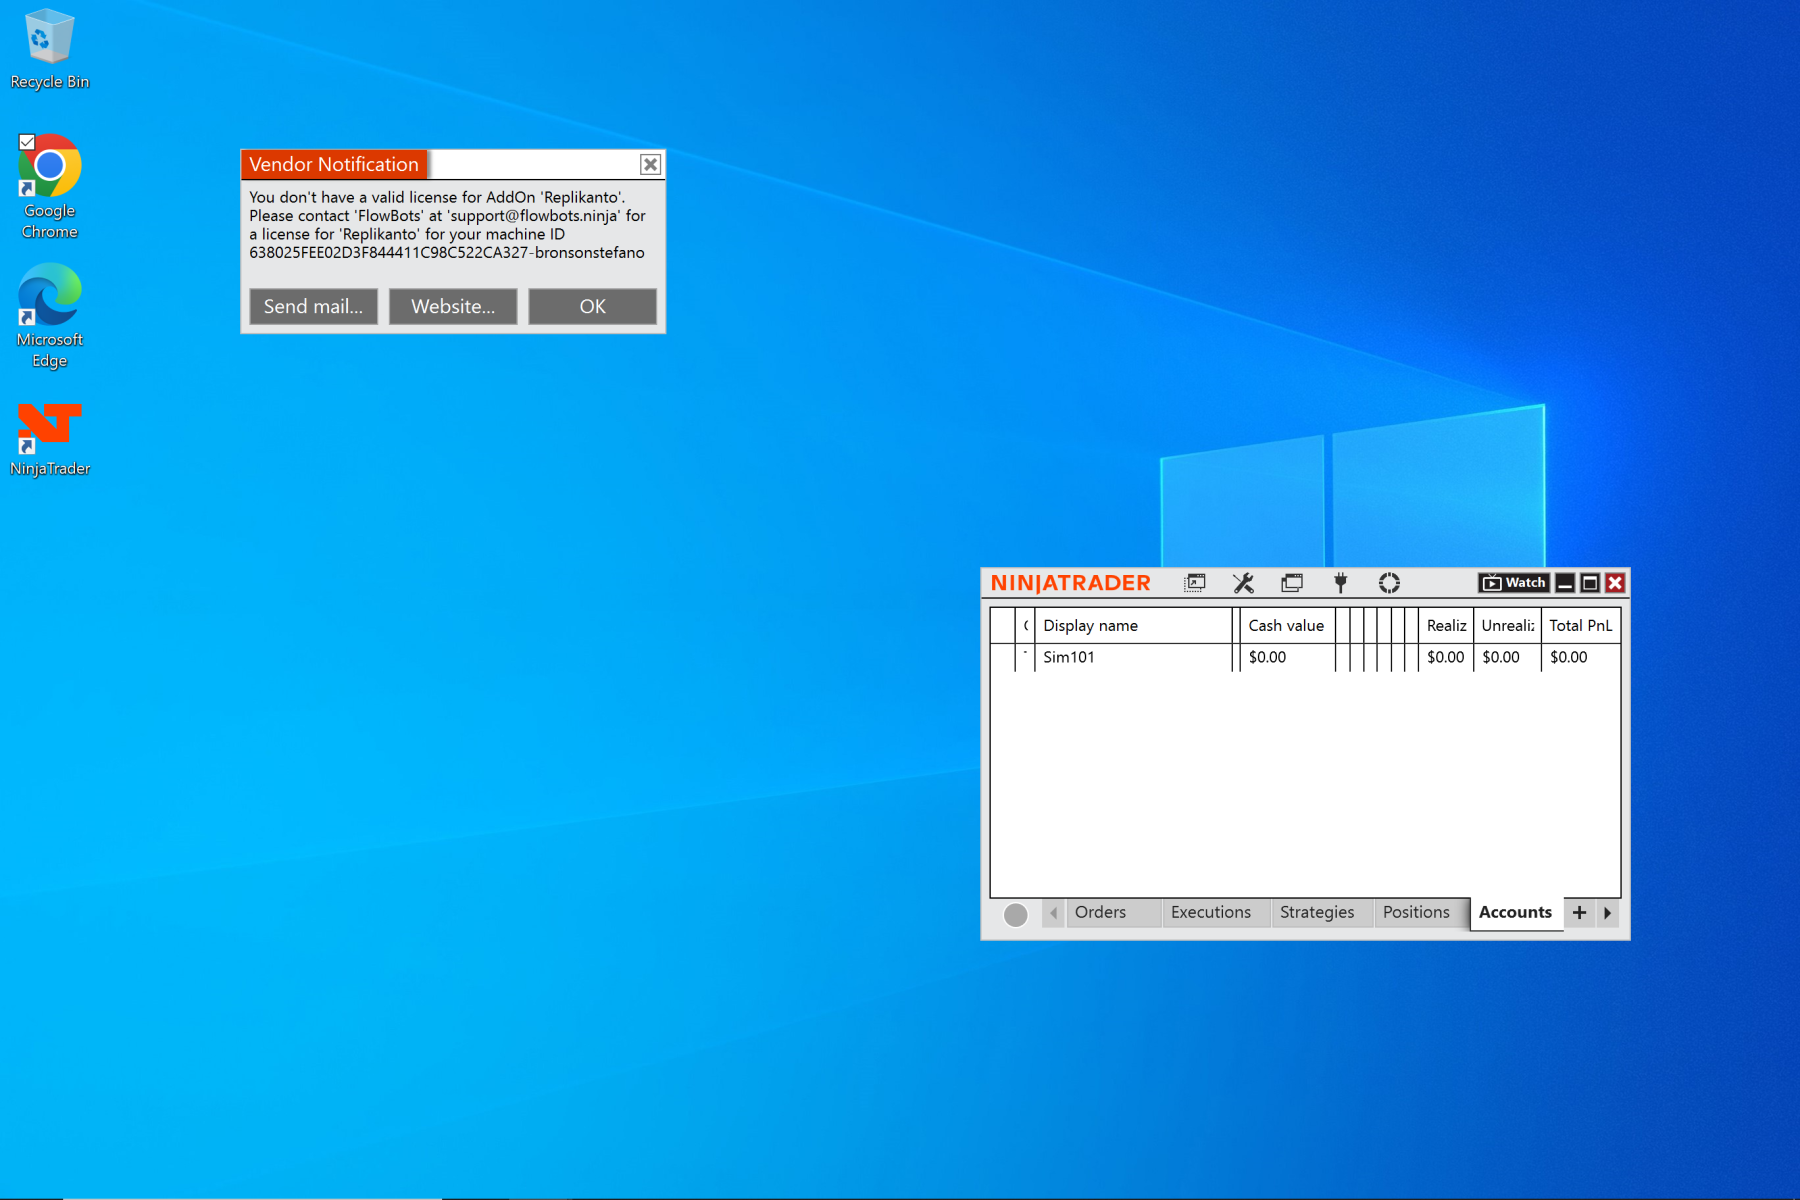Viewport: 1800px width, 1200px height.
Task: Click the Realized PnL column header
Action: pyautogui.click(x=1446, y=626)
